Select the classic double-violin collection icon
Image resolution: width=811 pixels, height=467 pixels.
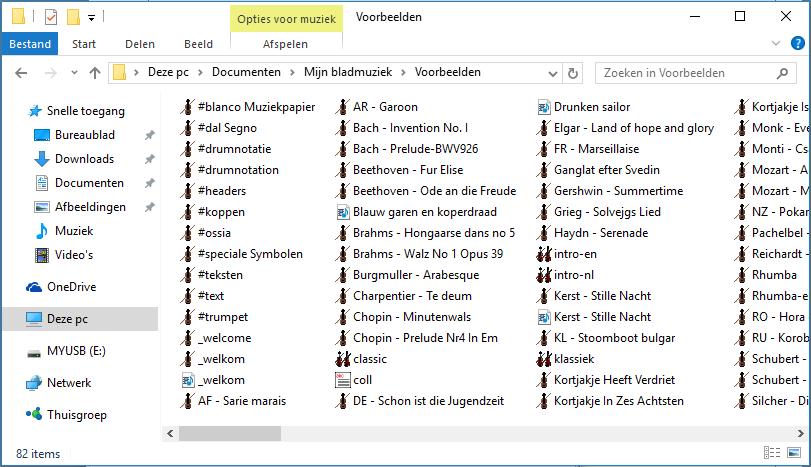342,359
